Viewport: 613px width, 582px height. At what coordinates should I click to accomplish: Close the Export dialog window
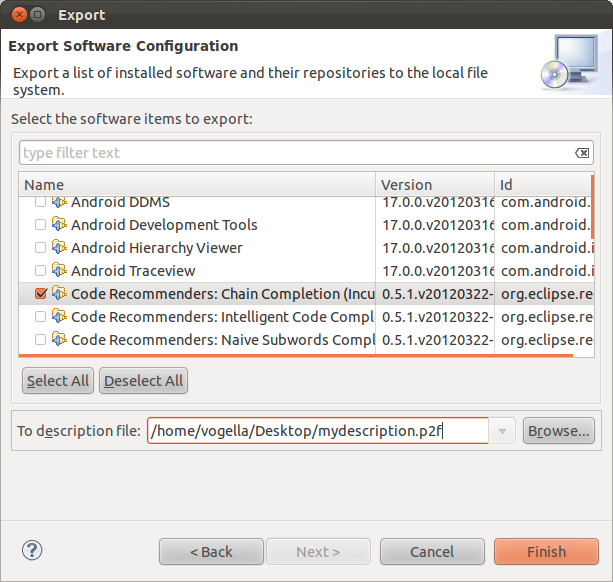[x=19, y=15]
